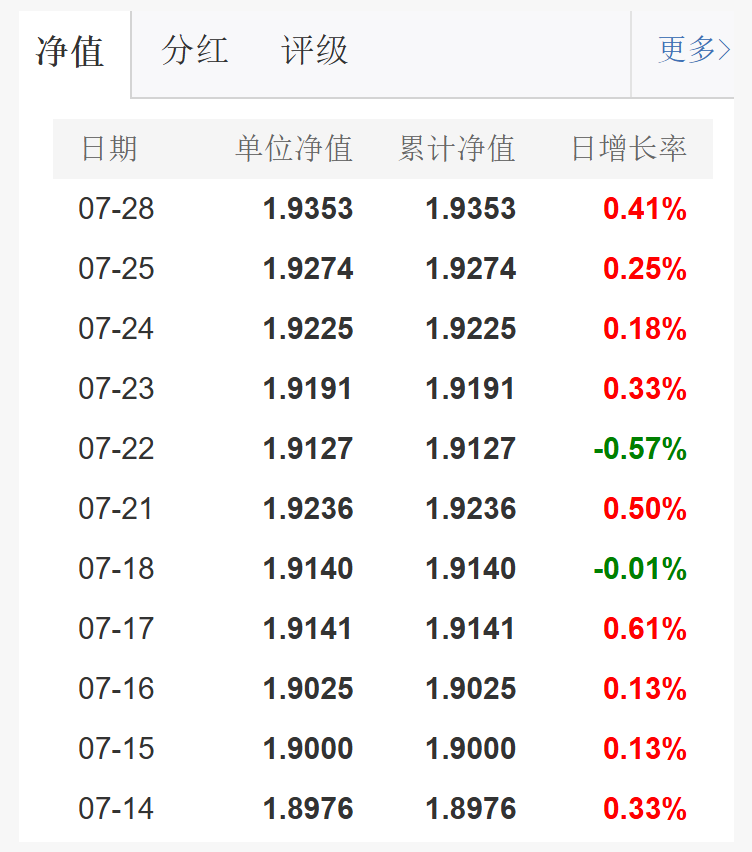Click the date 07-15

[116, 748]
